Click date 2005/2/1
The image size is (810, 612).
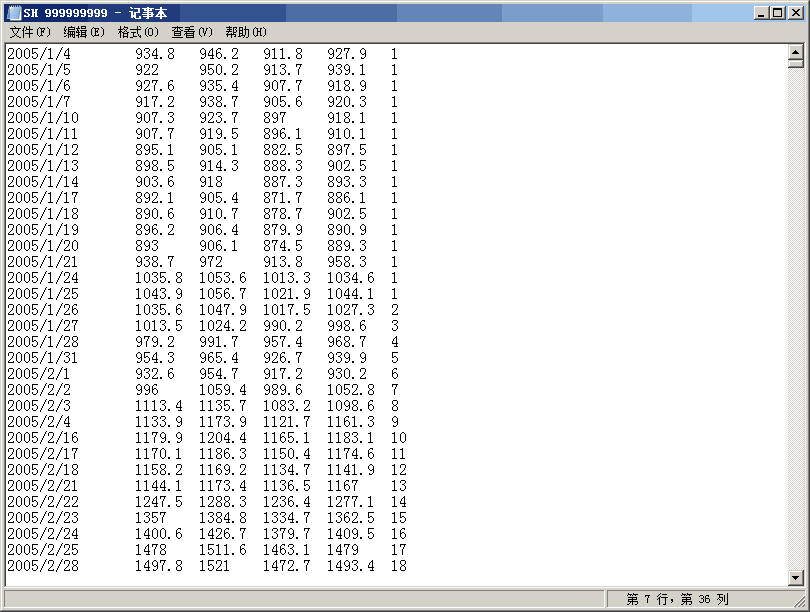coord(39,374)
